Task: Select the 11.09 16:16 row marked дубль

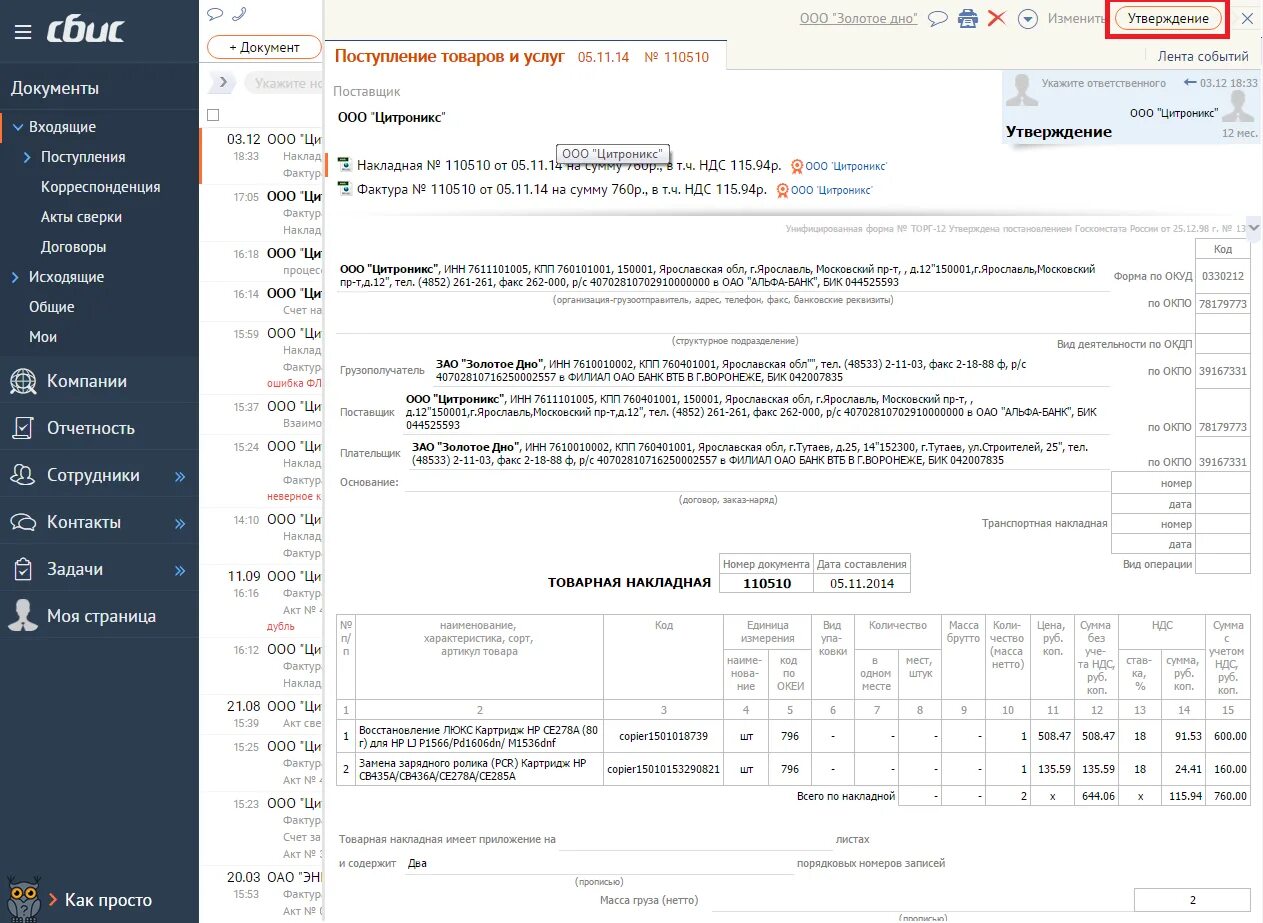Action: click(262, 600)
